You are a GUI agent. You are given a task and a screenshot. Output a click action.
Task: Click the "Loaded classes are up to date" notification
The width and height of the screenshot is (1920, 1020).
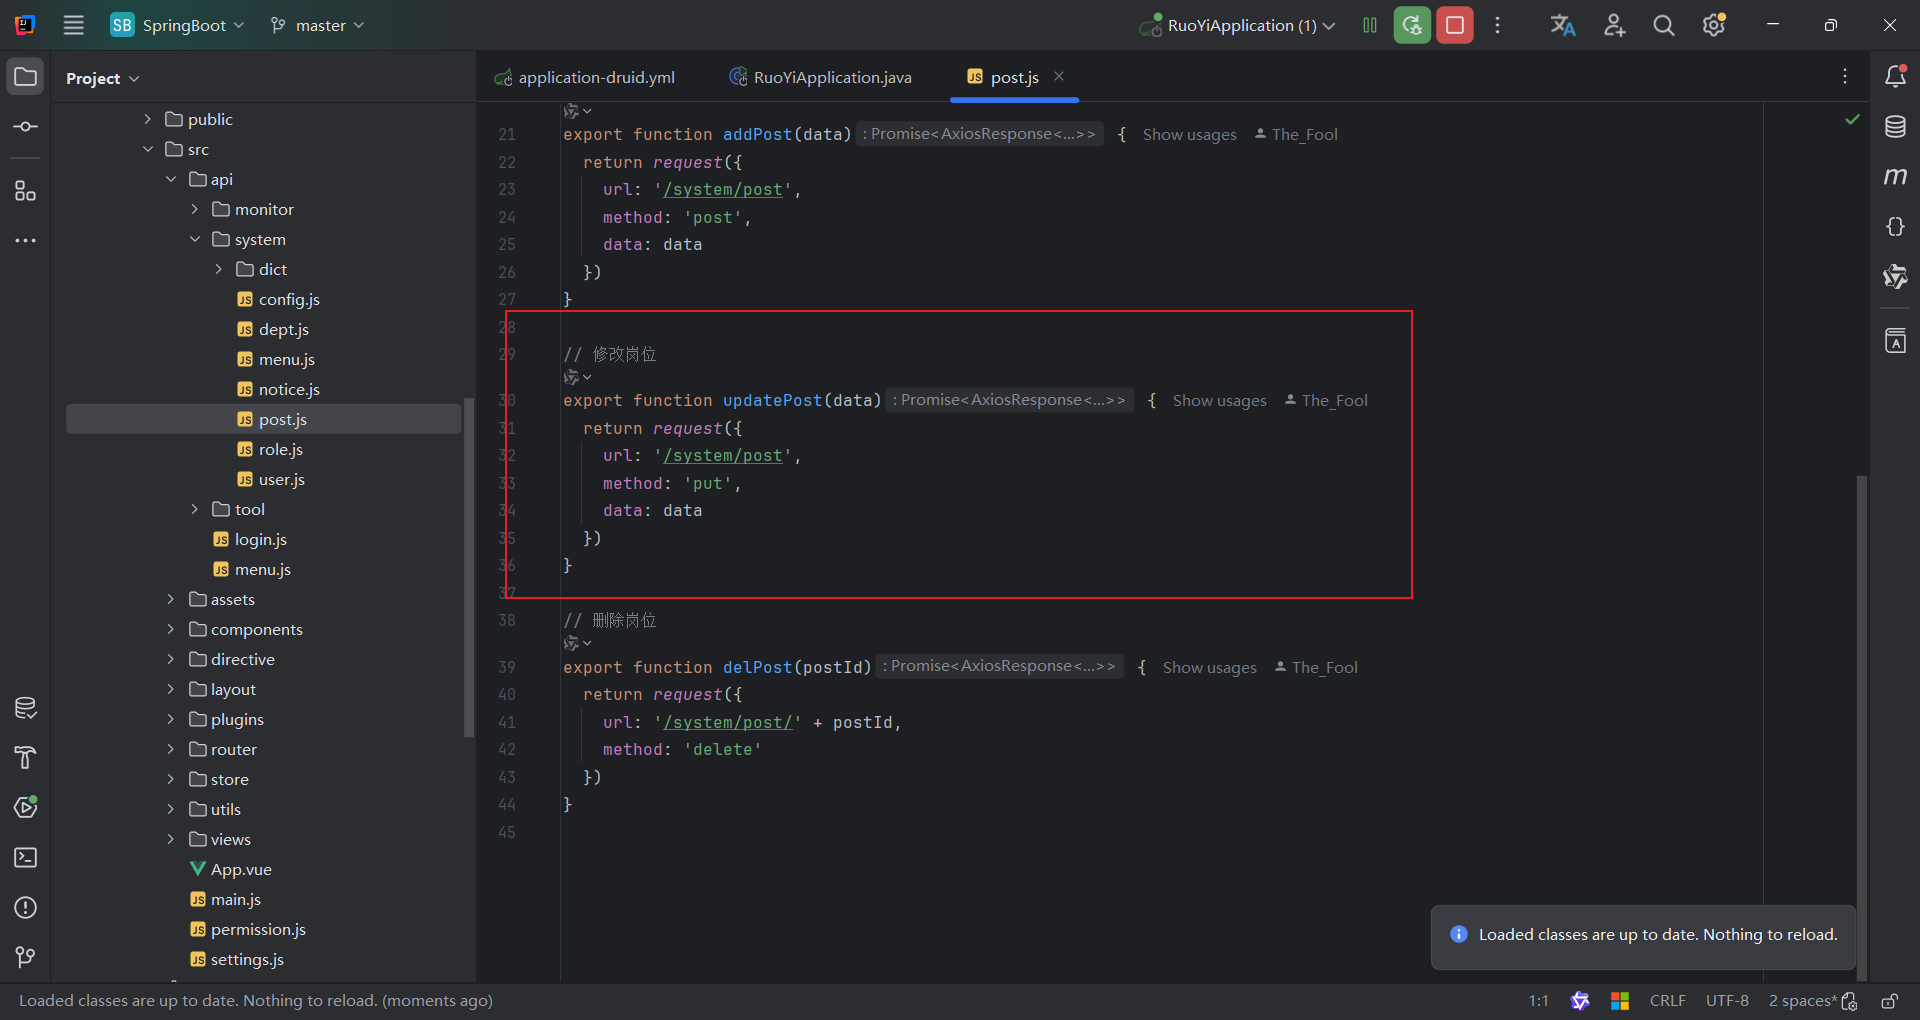pyautogui.click(x=1643, y=935)
